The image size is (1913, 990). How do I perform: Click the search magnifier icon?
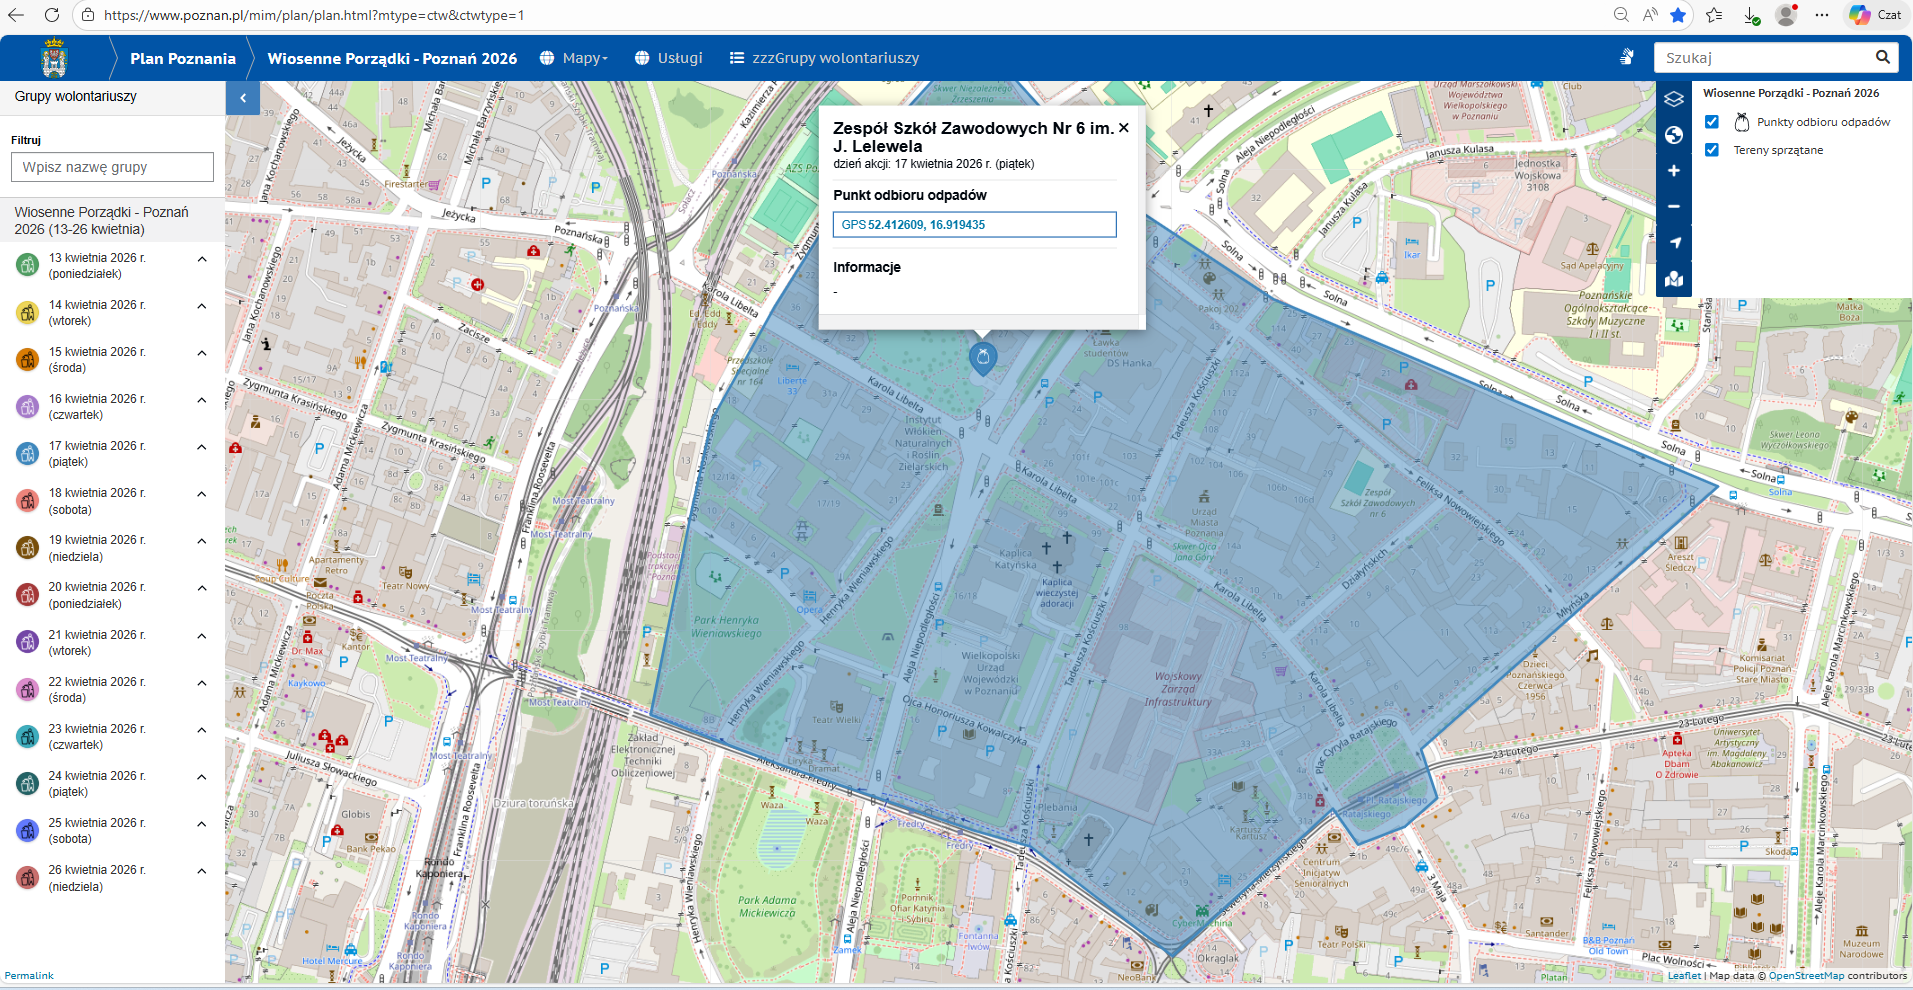click(1882, 58)
